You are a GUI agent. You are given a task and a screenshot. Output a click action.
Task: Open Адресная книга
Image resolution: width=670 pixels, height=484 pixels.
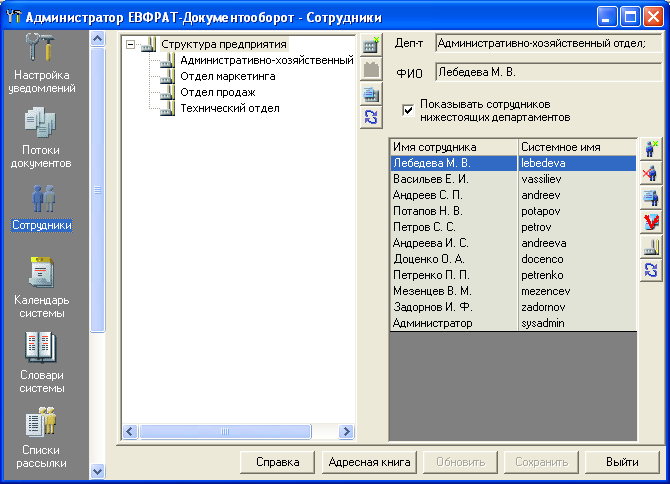(369, 462)
